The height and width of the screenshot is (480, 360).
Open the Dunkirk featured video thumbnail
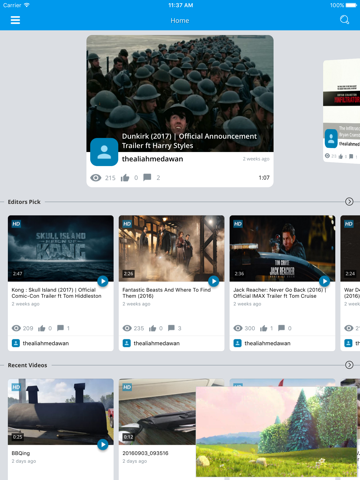(x=180, y=93)
